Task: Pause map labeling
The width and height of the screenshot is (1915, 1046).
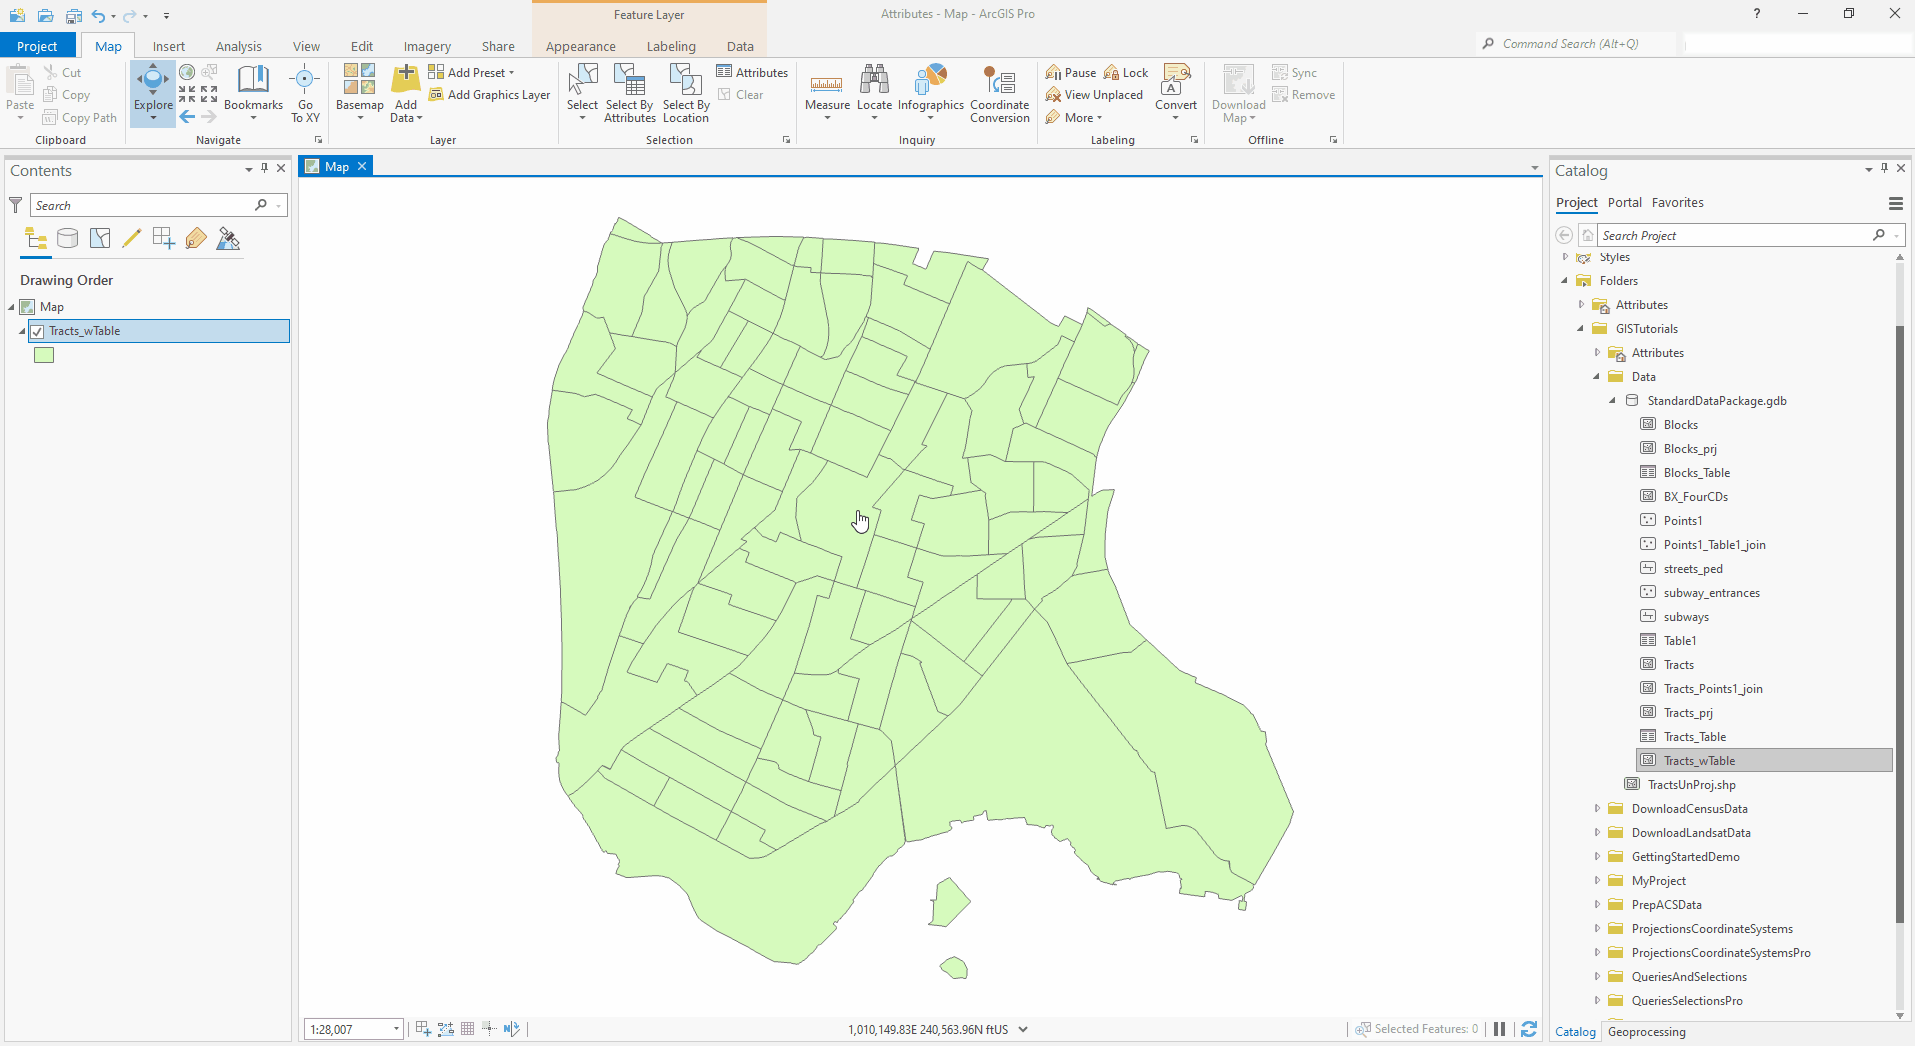Action: pyautogui.click(x=1069, y=72)
